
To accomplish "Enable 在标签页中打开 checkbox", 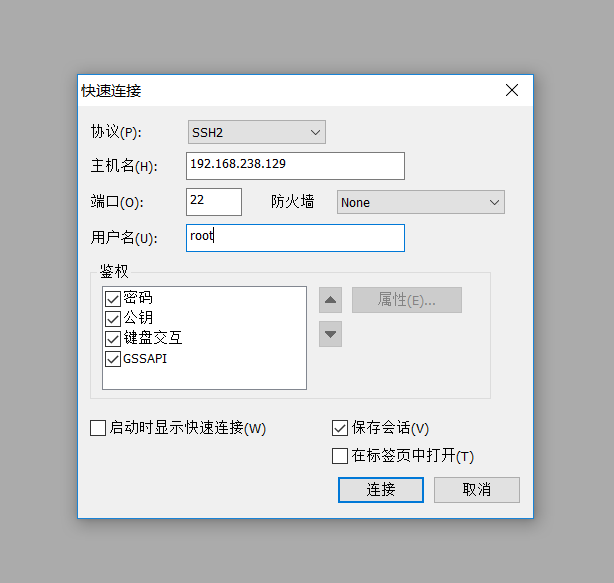I will click(x=340, y=456).
